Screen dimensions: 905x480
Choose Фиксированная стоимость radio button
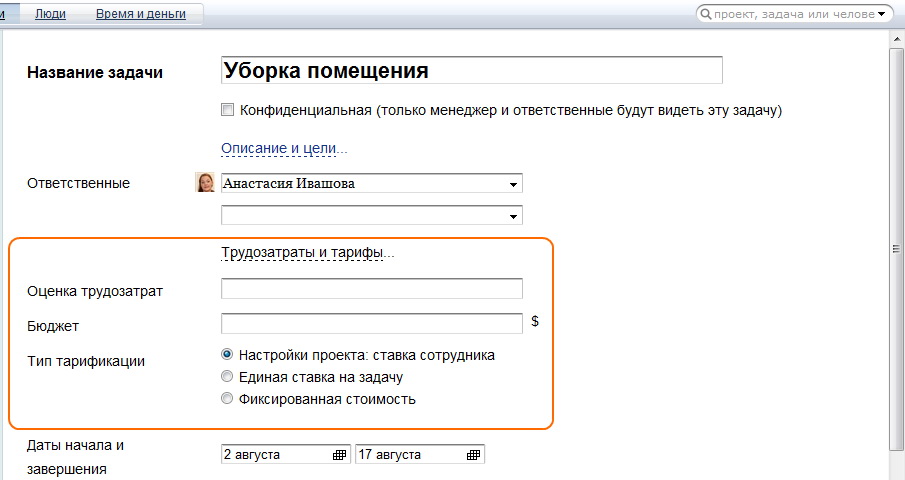228,399
